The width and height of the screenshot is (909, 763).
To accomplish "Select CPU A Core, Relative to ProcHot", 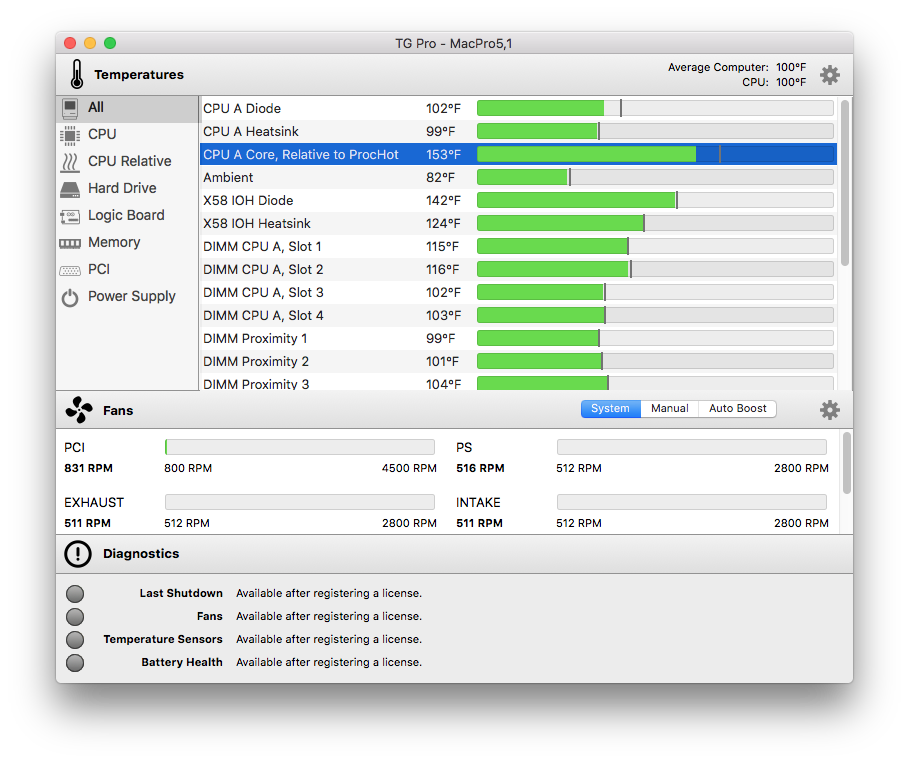I will 519,155.
